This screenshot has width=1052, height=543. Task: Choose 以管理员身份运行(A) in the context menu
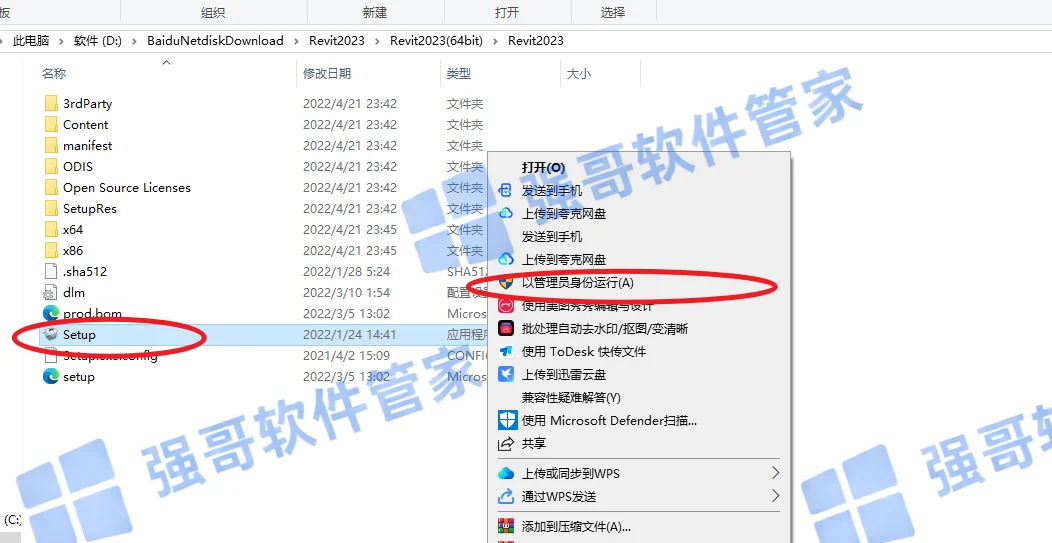coord(578,283)
